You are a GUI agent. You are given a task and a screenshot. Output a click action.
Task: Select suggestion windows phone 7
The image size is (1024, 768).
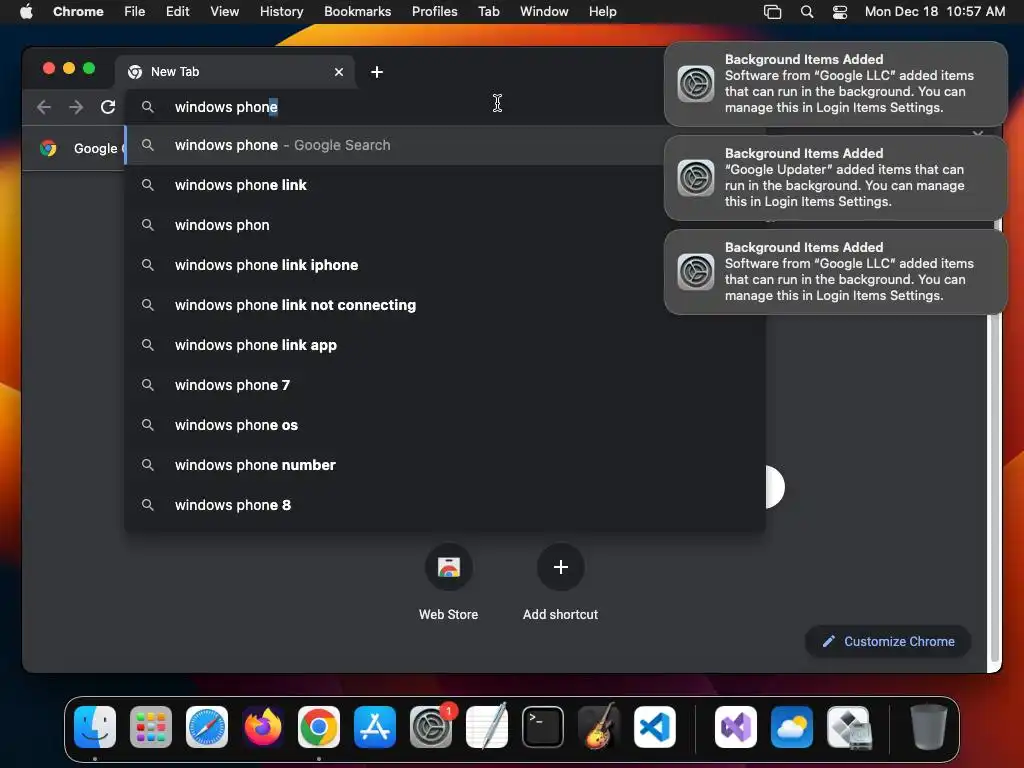(x=444, y=385)
